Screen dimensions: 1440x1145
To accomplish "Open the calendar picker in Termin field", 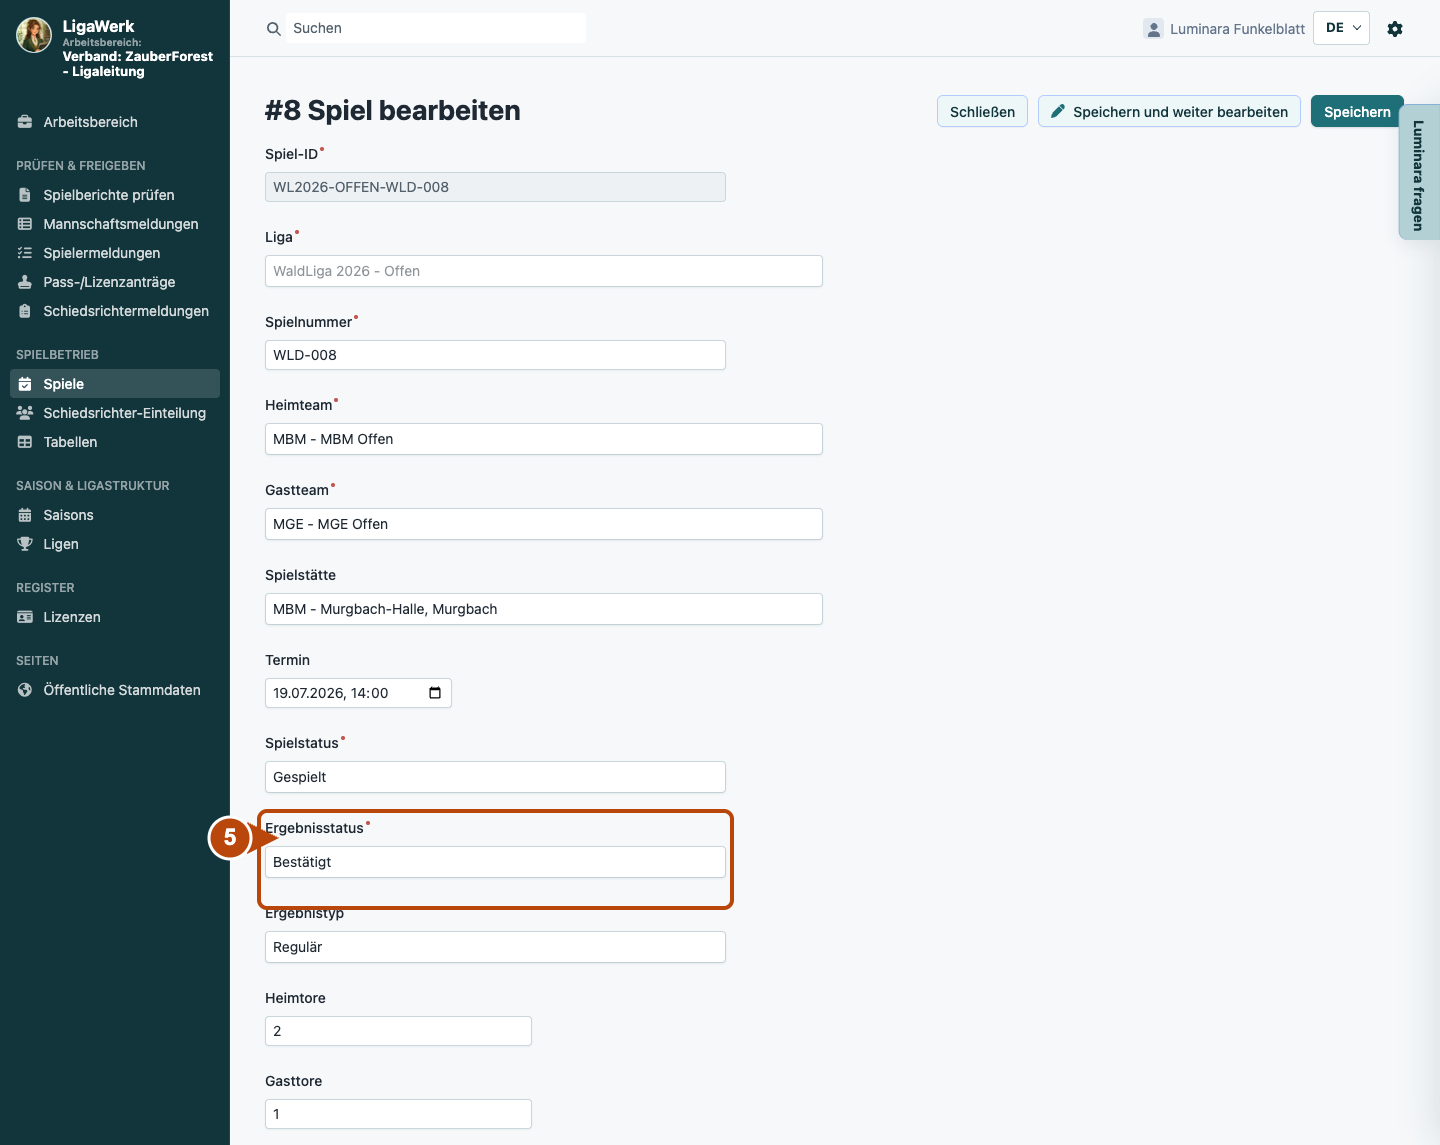I will coord(435,693).
